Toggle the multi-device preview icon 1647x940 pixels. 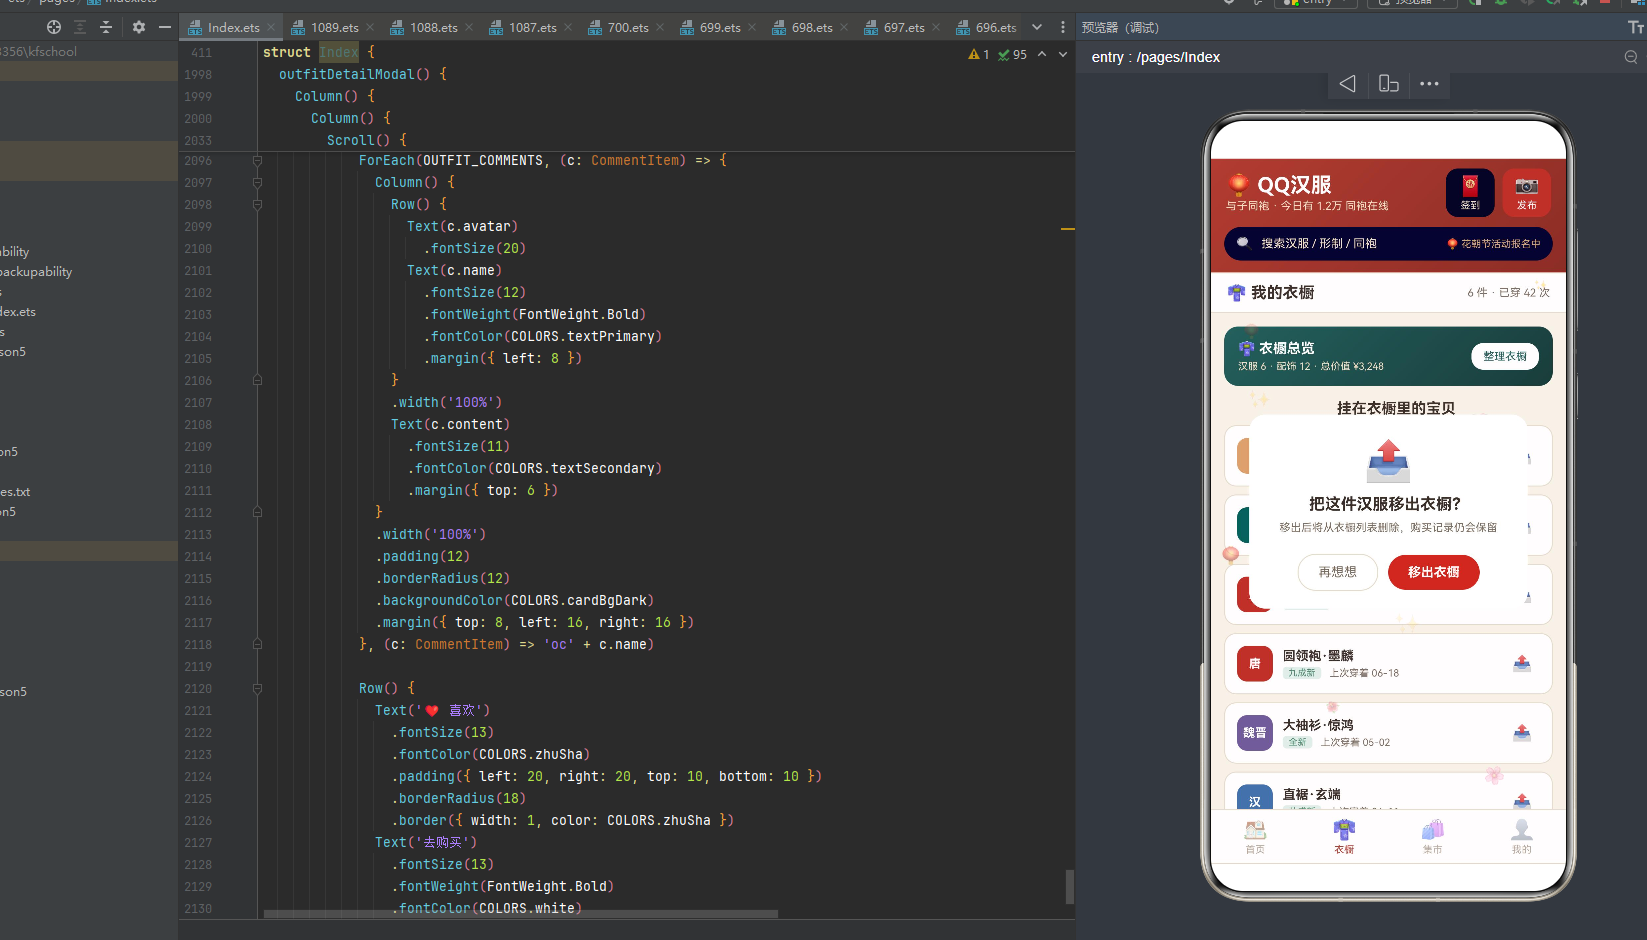tap(1388, 84)
